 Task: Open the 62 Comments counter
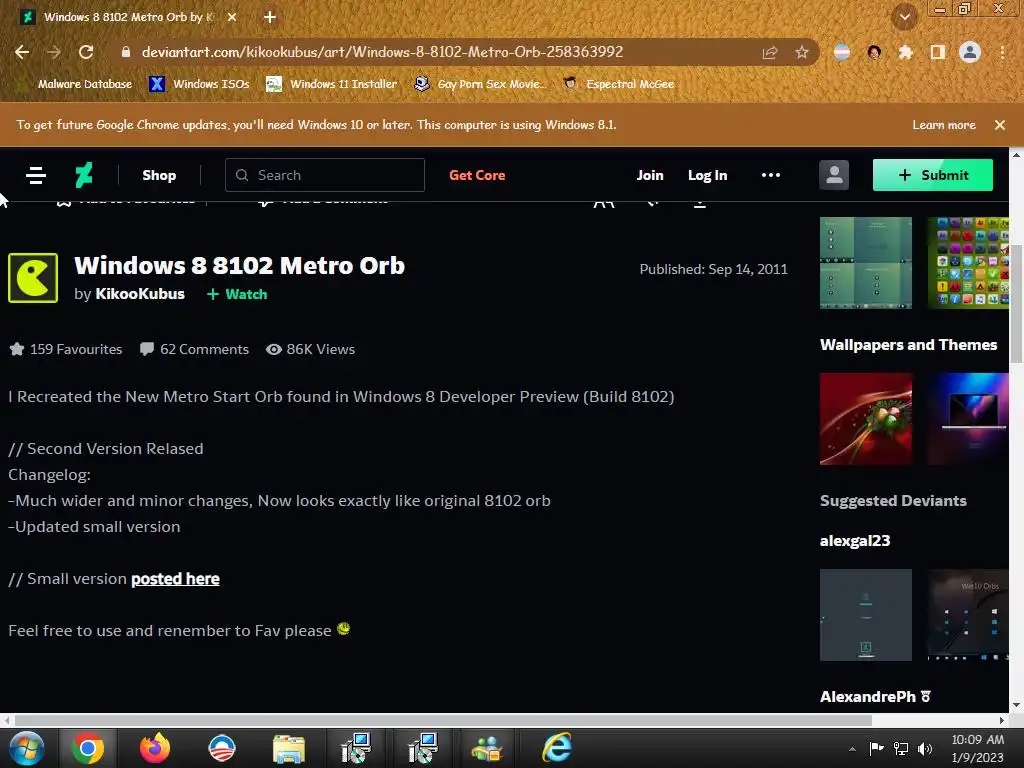(x=195, y=349)
